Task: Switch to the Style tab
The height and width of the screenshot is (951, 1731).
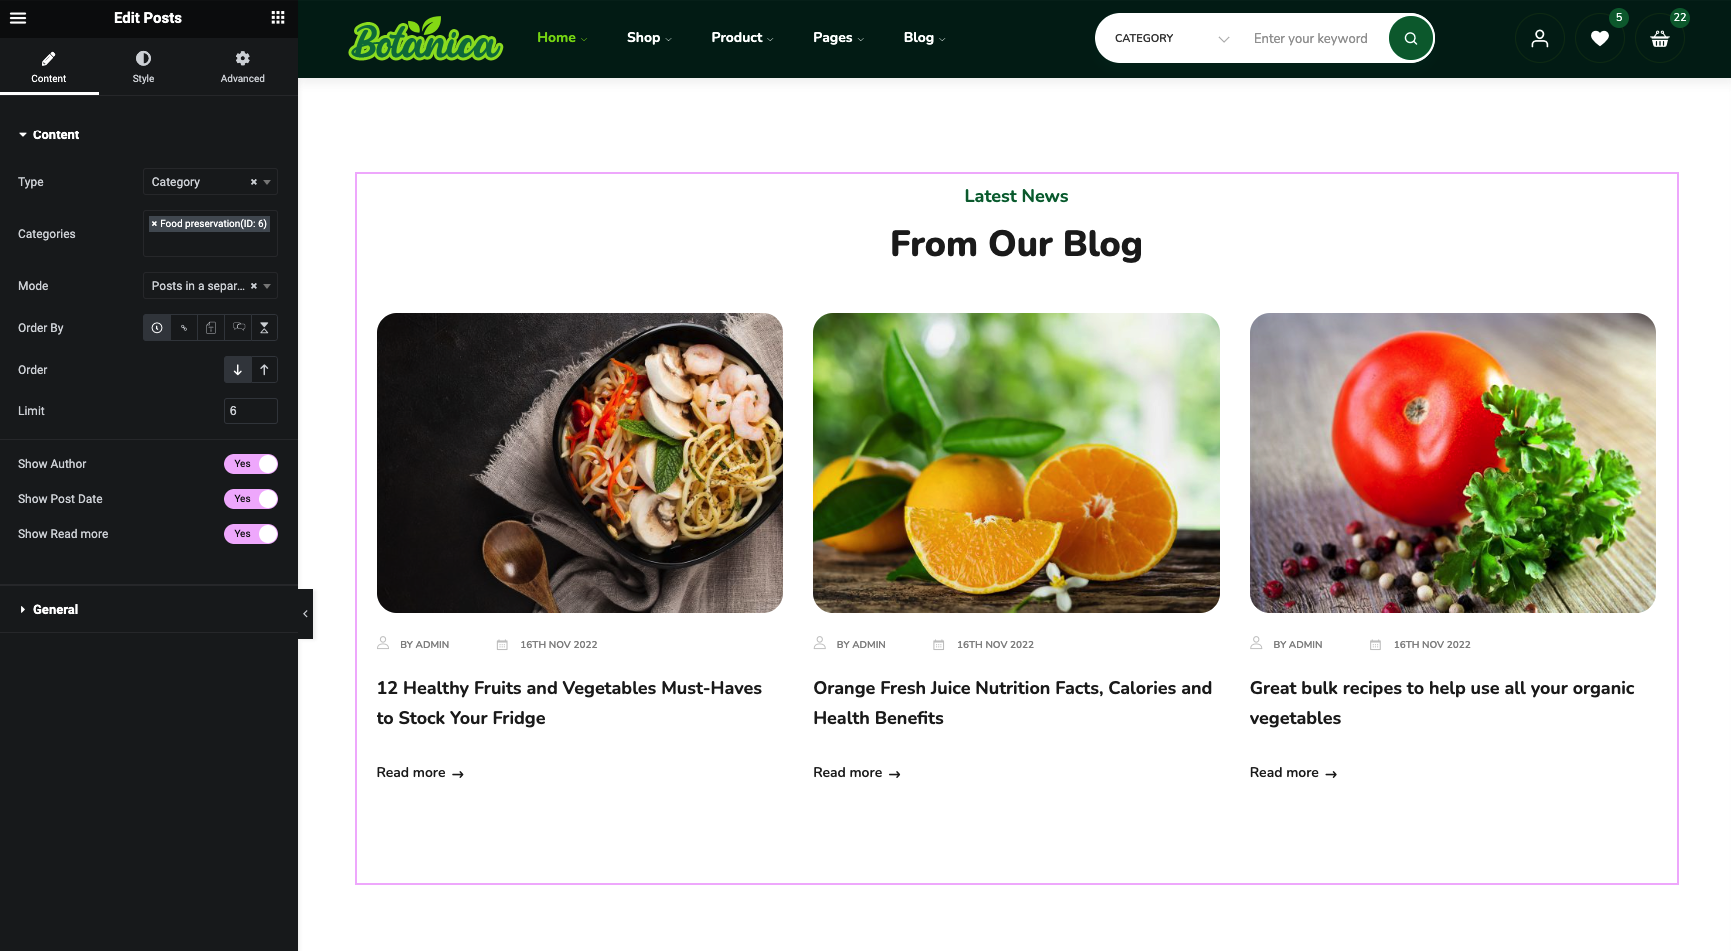Action: [x=144, y=67]
